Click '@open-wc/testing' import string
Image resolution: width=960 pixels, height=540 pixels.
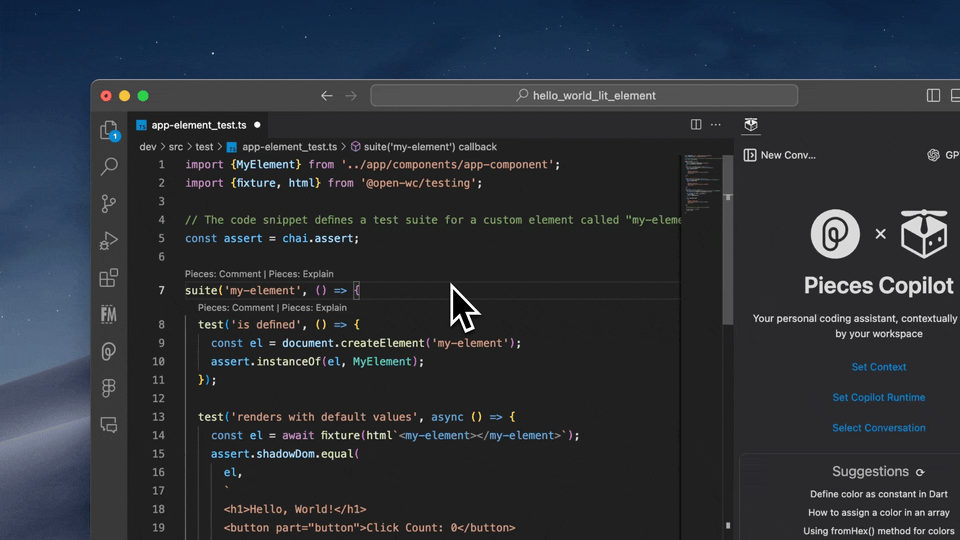[x=419, y=183]
